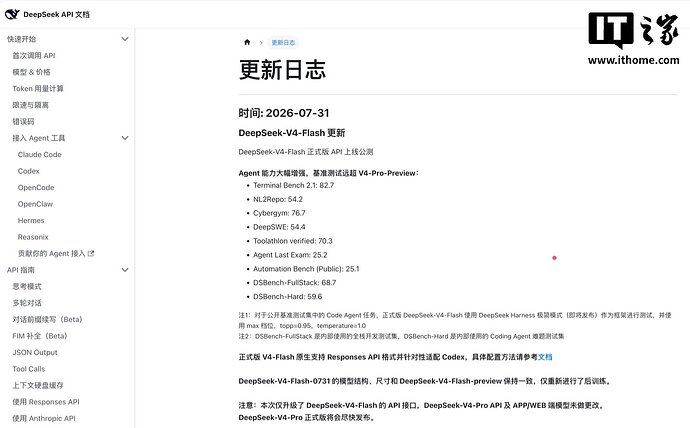
Task: Click the 时间: 2026-07-31 heading
Action: (284, 113)
